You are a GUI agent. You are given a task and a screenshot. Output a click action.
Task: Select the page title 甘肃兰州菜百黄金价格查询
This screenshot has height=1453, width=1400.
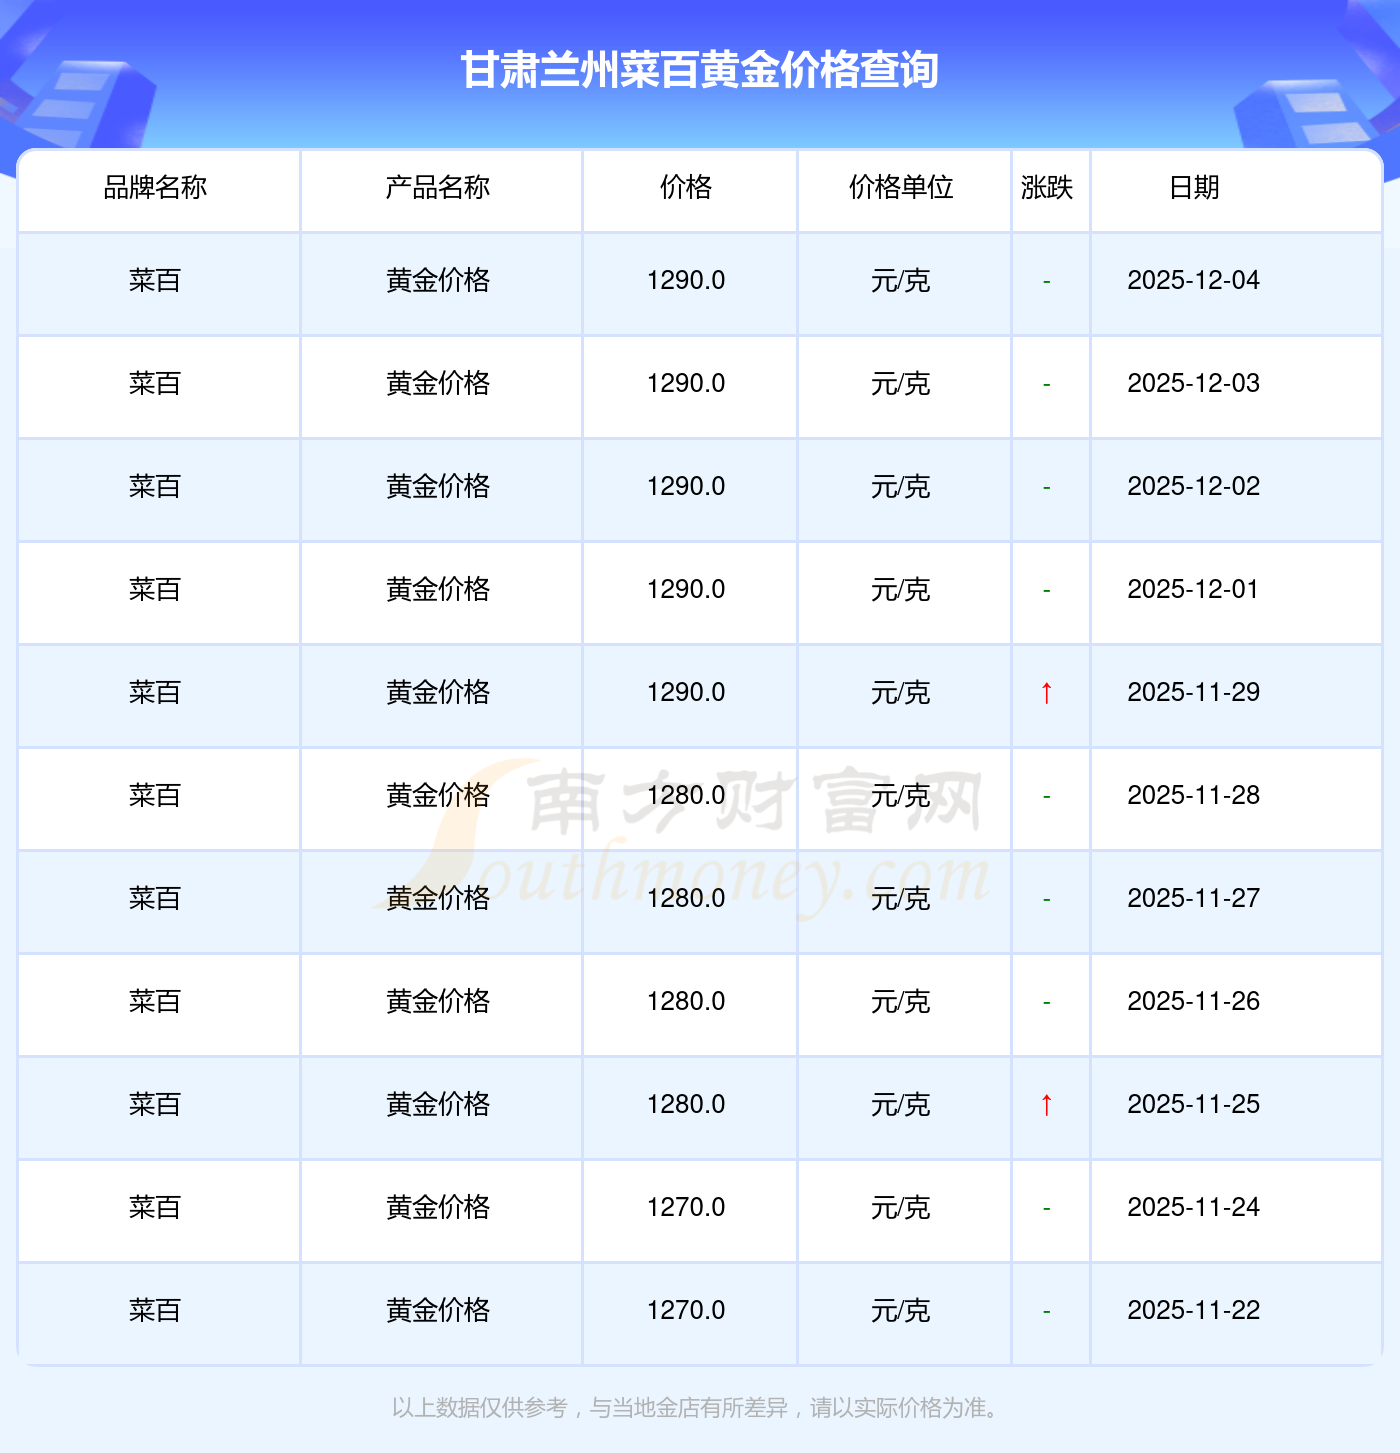coord(699,70)
